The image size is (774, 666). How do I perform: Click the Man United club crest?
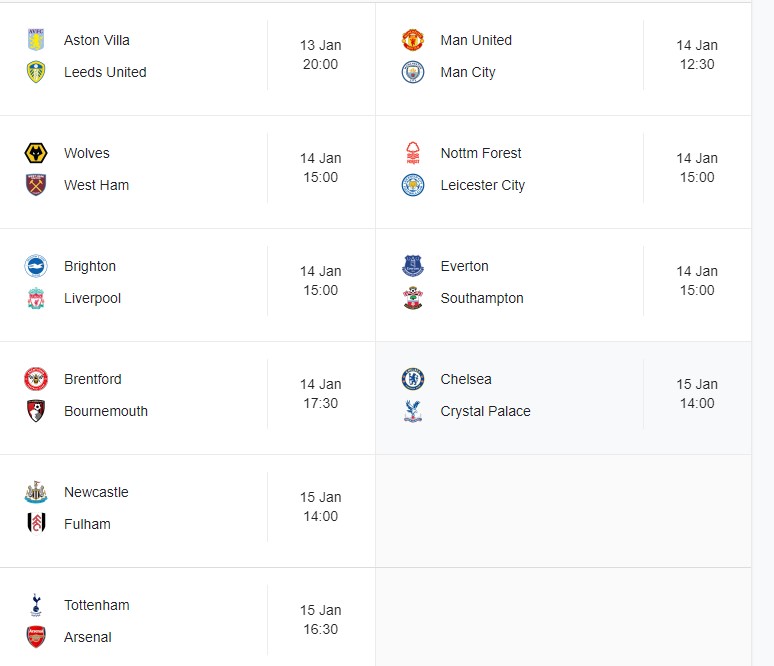coord(413,40)
